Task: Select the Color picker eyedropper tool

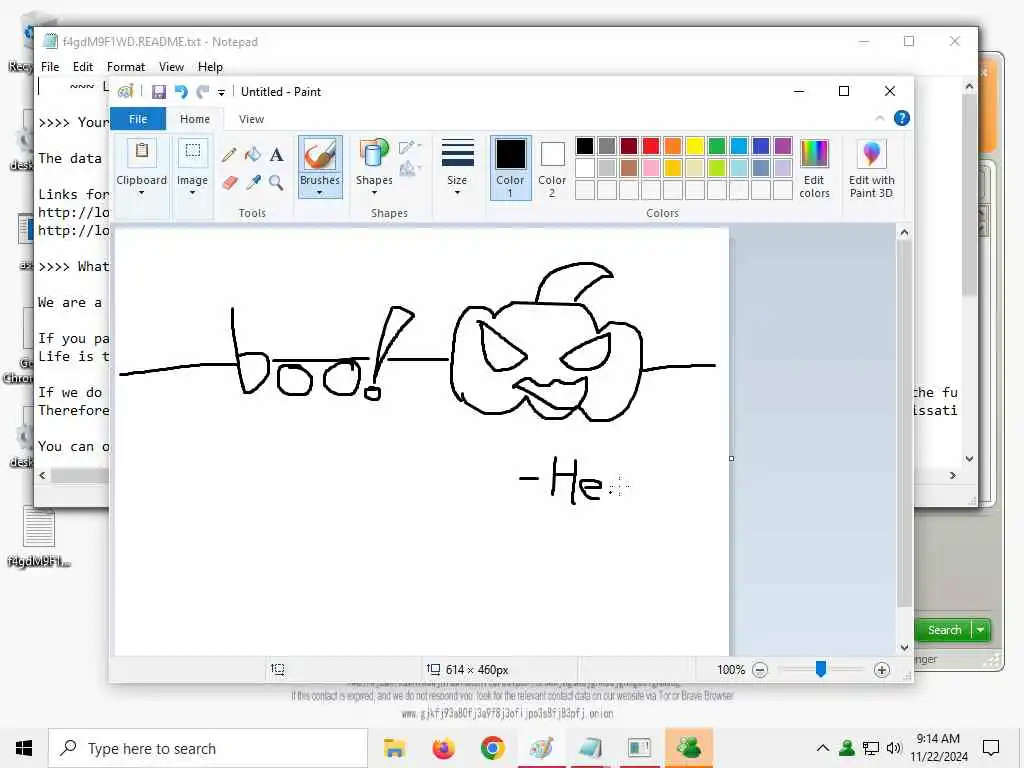Action: (x=253, y=182)
